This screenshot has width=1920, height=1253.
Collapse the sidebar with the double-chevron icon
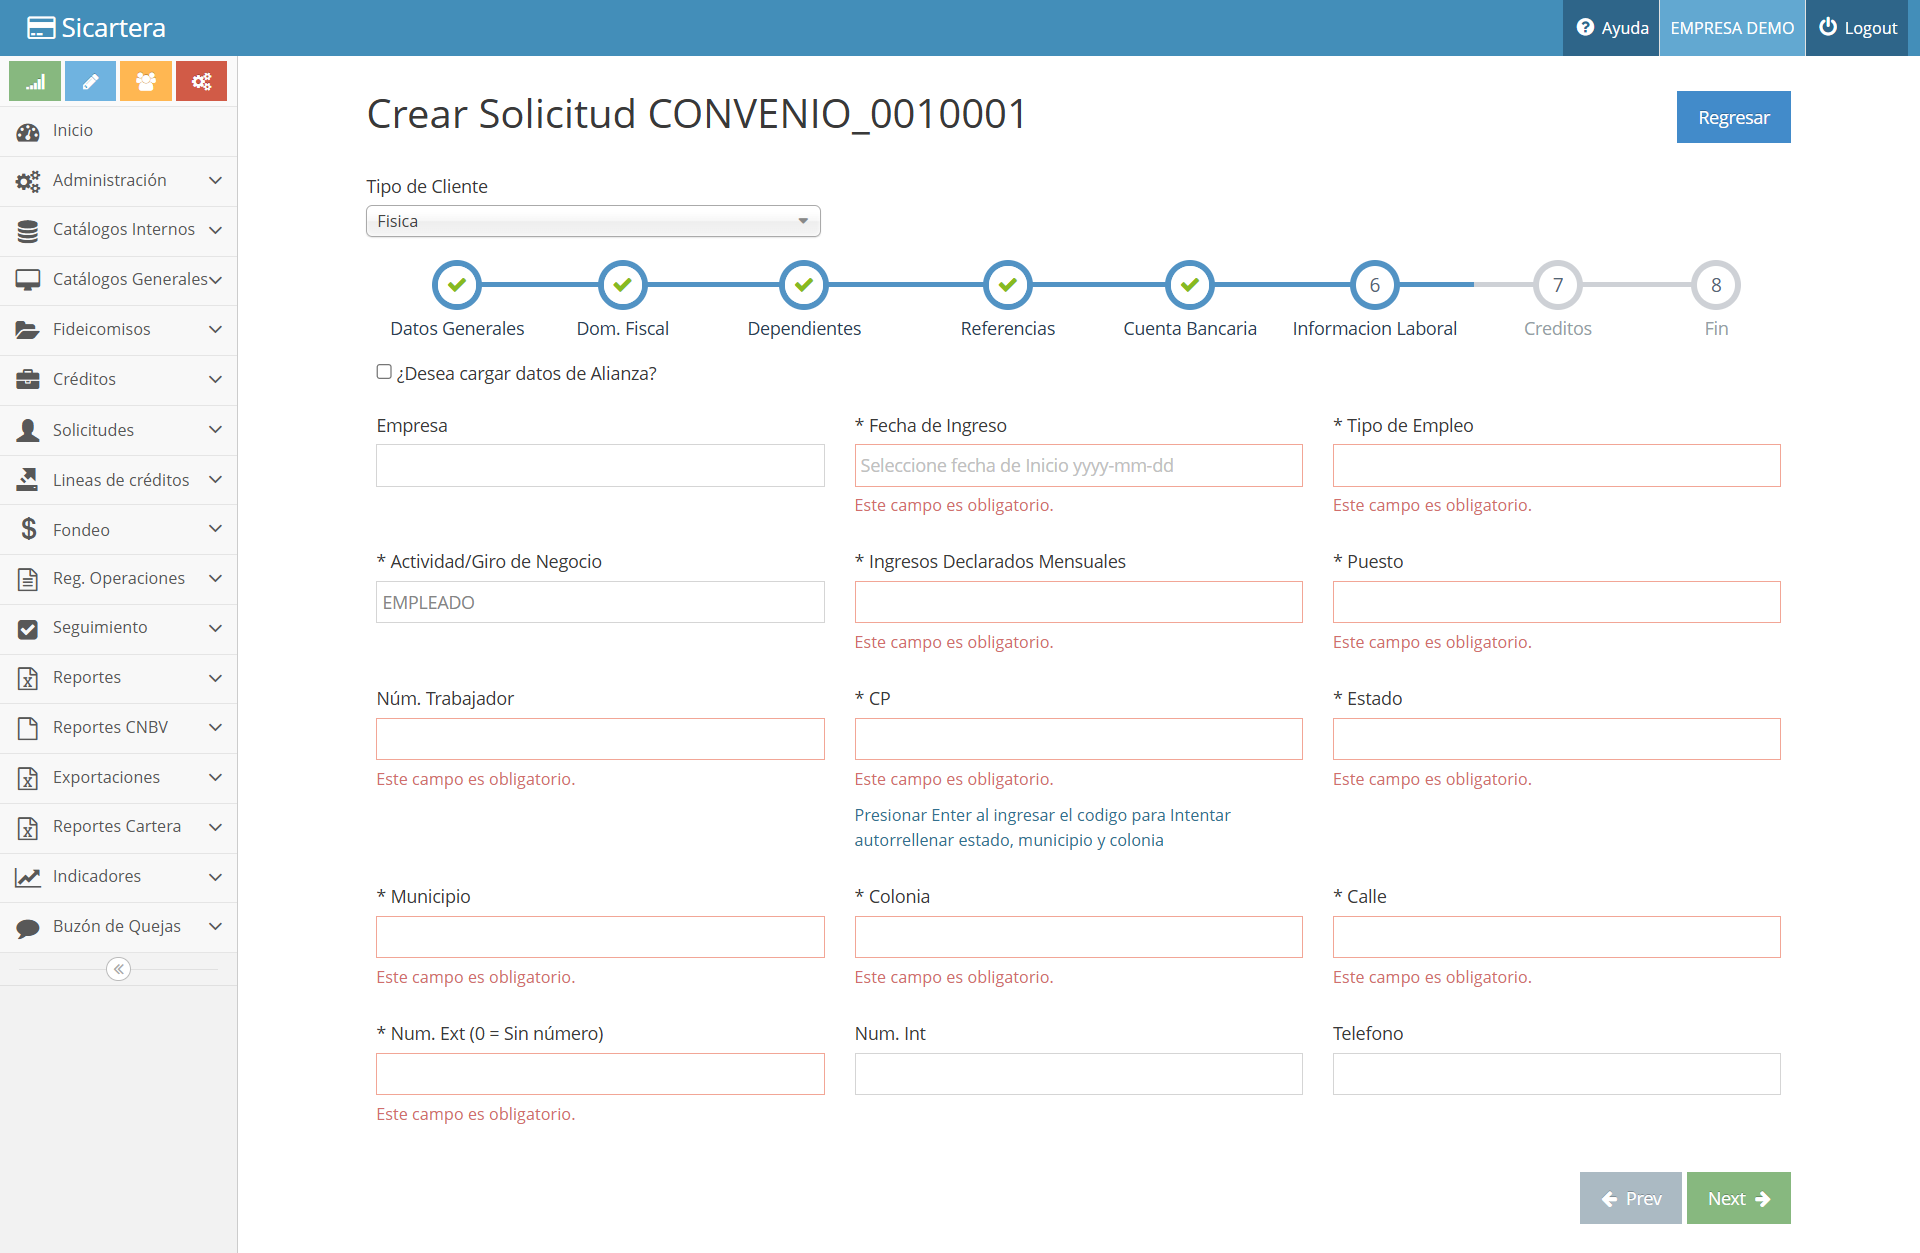coord(118,969)
